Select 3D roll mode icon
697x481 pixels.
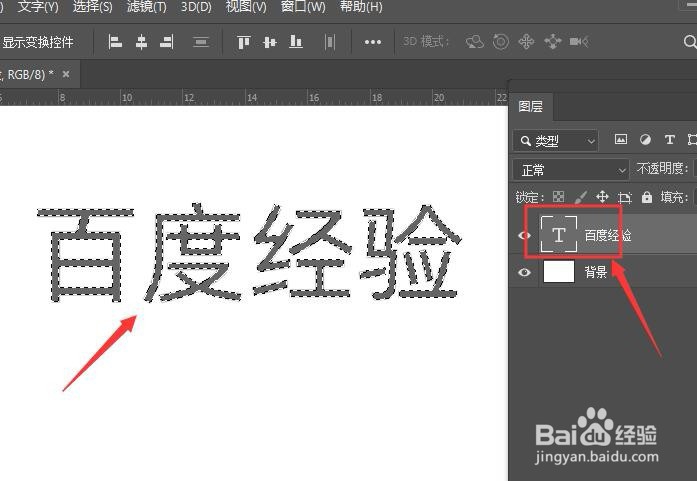coord(501,42)
